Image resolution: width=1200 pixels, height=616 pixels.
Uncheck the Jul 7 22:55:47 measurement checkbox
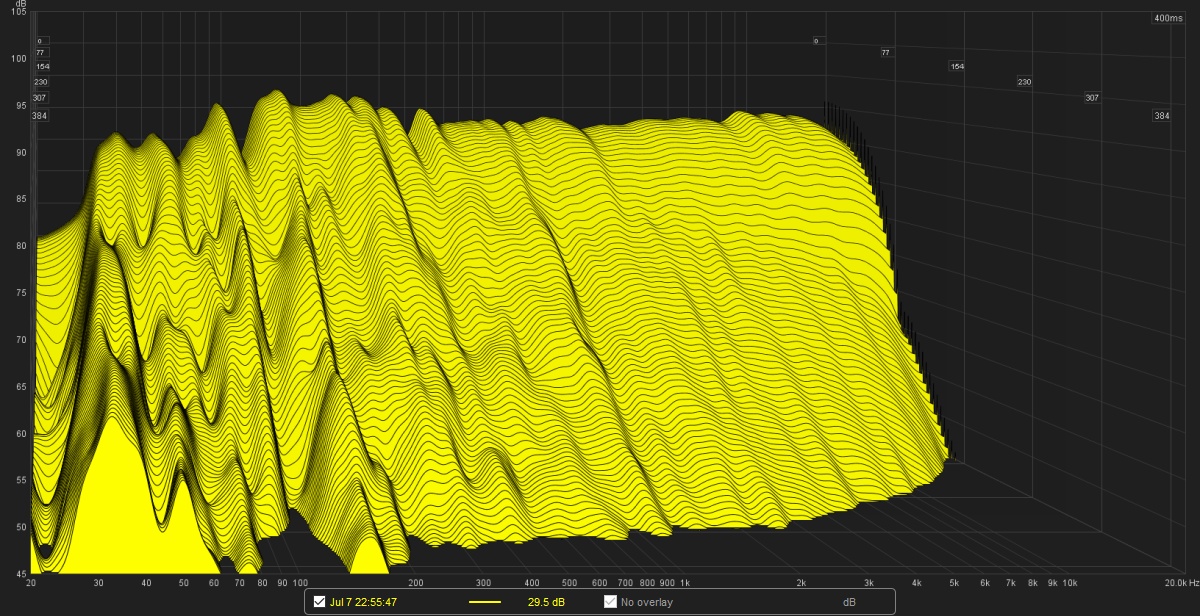319,602
